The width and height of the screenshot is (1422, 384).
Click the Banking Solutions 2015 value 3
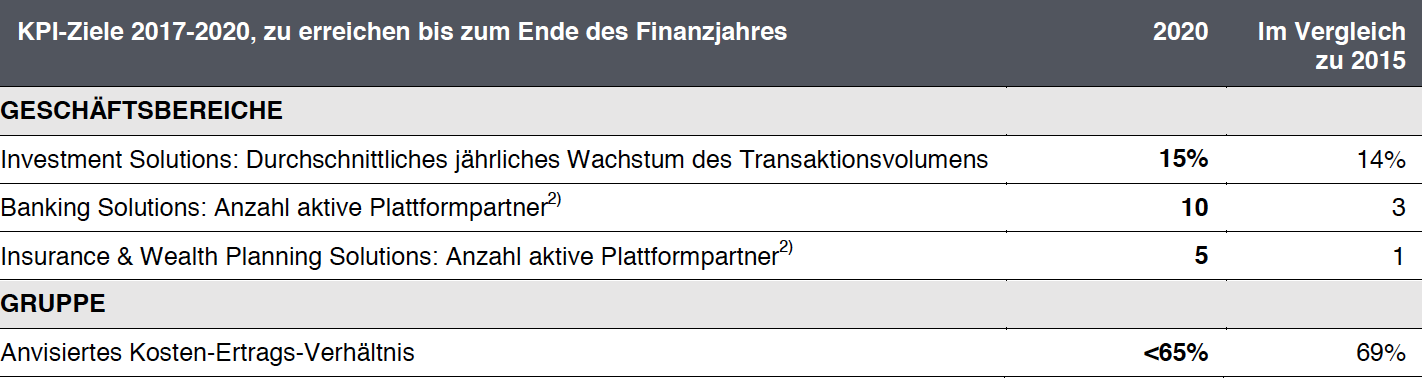[1399, 208]
